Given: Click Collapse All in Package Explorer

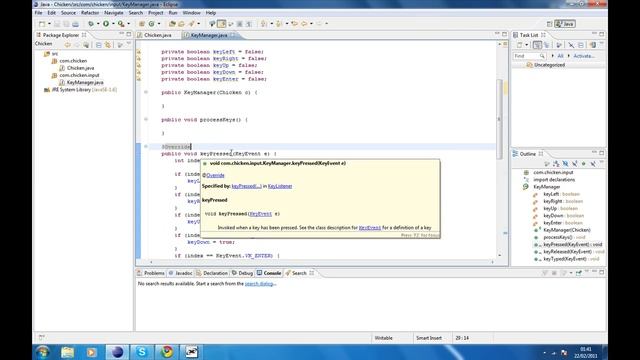Looking at the screenshot, I should (98, 45).
